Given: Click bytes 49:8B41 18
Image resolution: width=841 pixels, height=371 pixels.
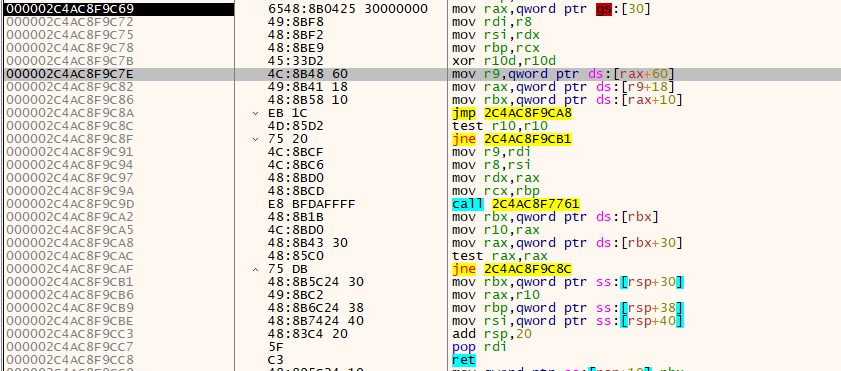Looking at the screenshot, I should 307,87.
